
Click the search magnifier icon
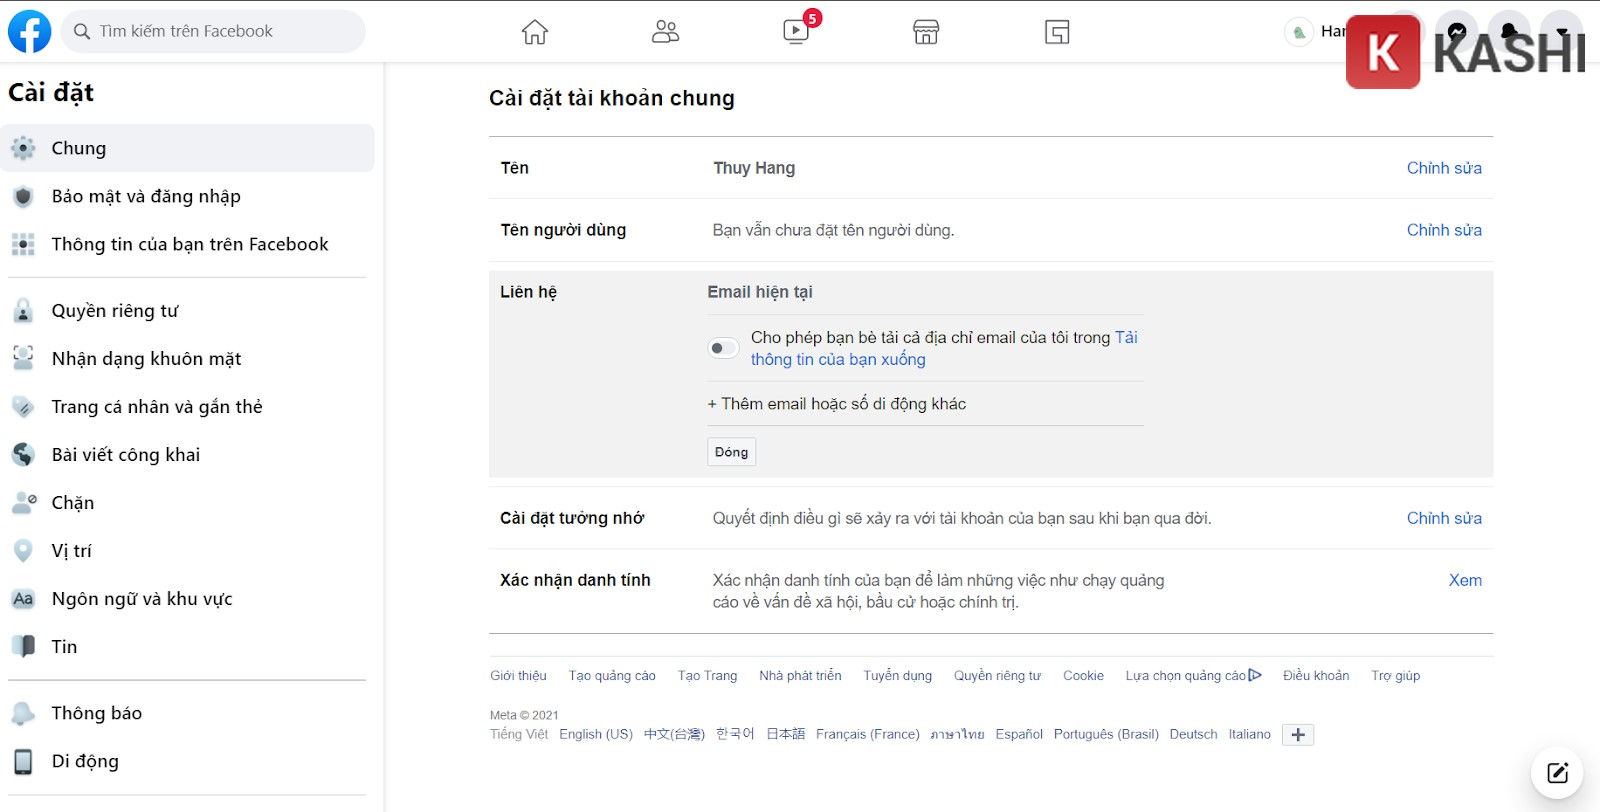tap(82, 32)
